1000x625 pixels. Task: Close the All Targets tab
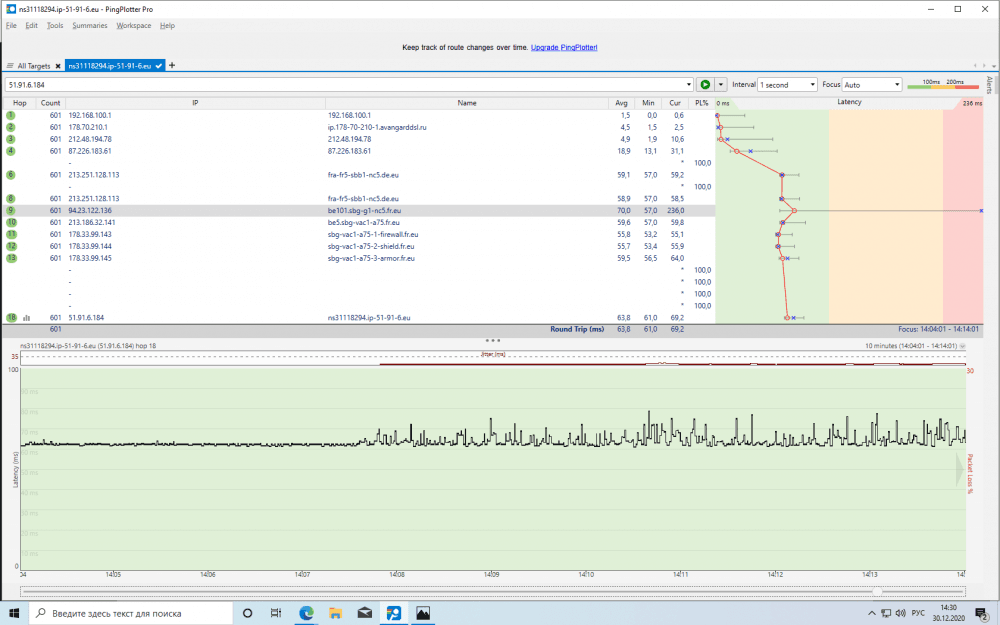point(58,65)
